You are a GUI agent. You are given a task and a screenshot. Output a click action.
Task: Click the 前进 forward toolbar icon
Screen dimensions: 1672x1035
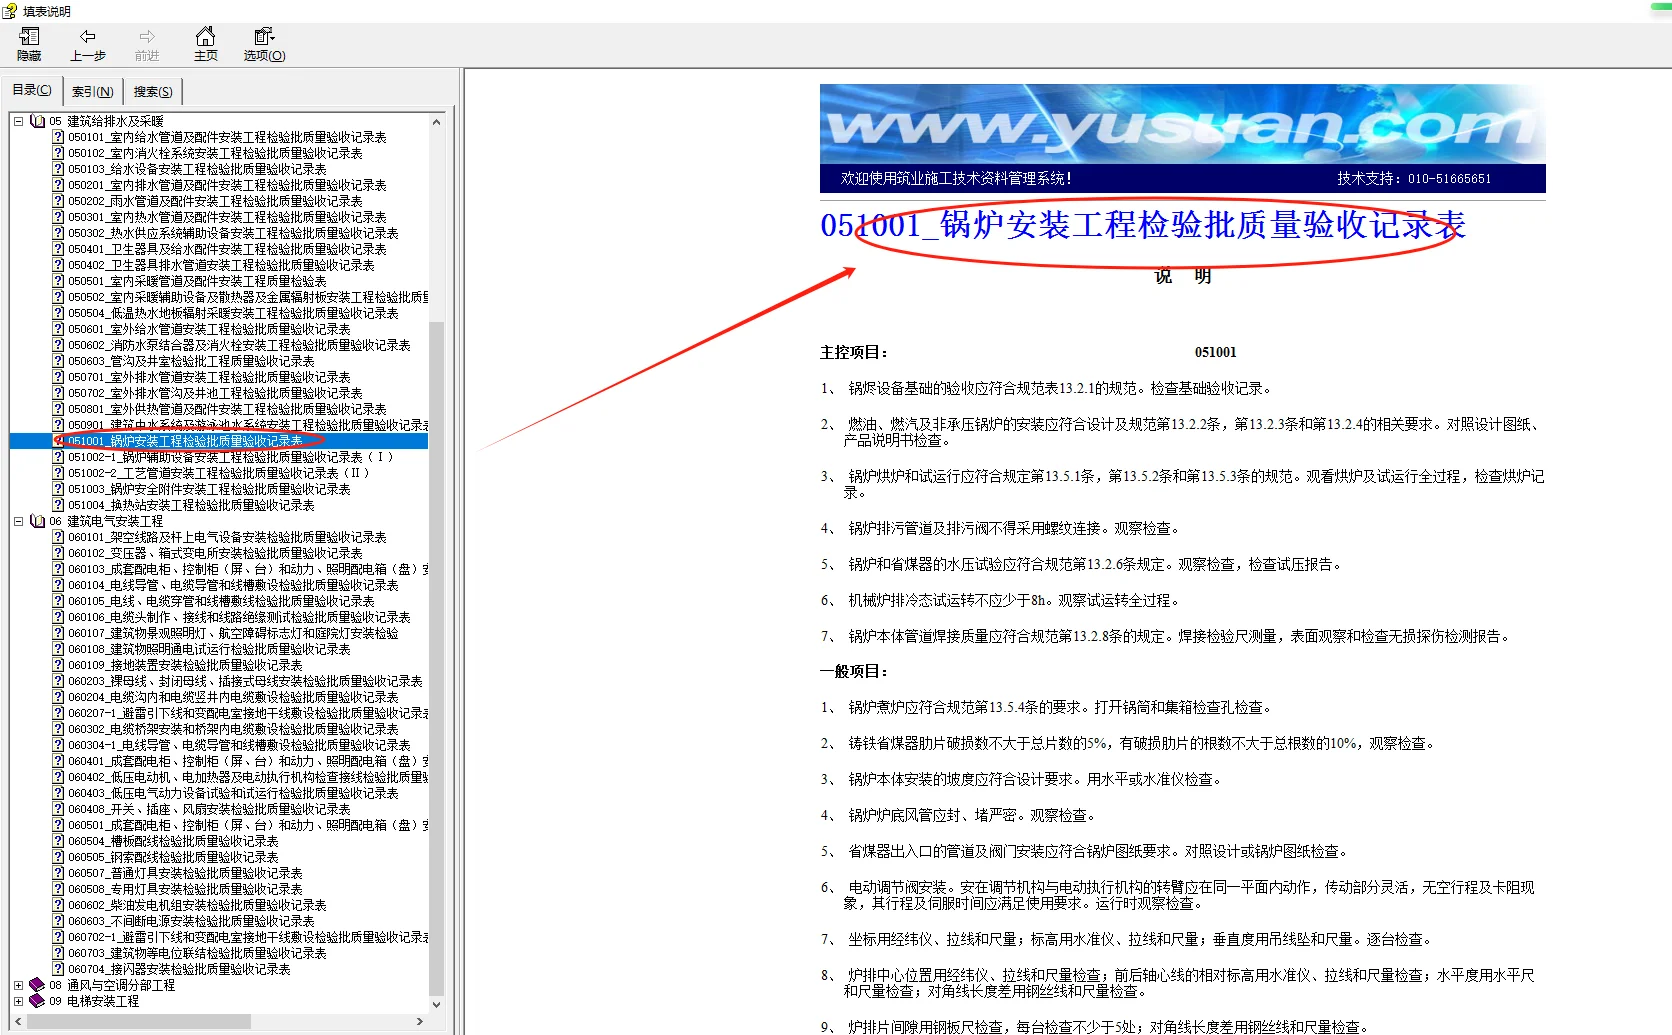click(147, 44)
